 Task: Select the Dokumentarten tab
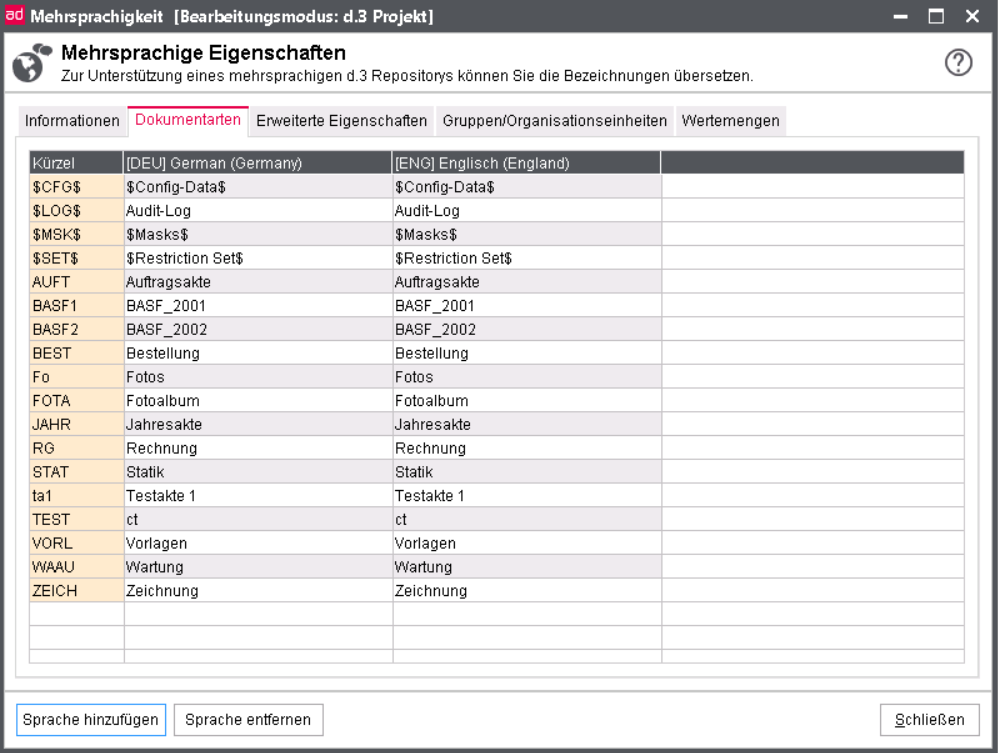tap(188, 120)
